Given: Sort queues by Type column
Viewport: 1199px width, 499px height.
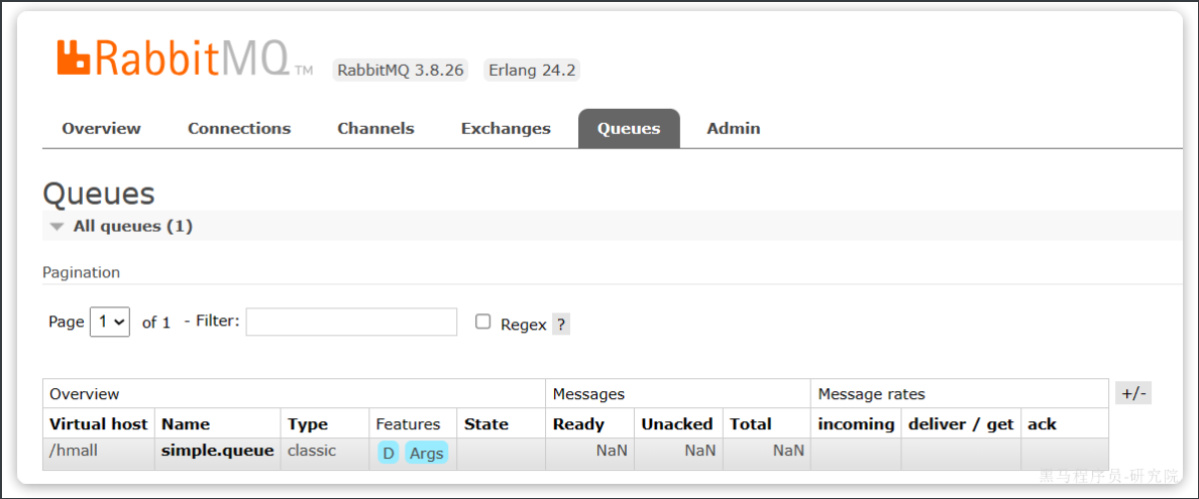Looking at the screenshot, I should 307,424.
